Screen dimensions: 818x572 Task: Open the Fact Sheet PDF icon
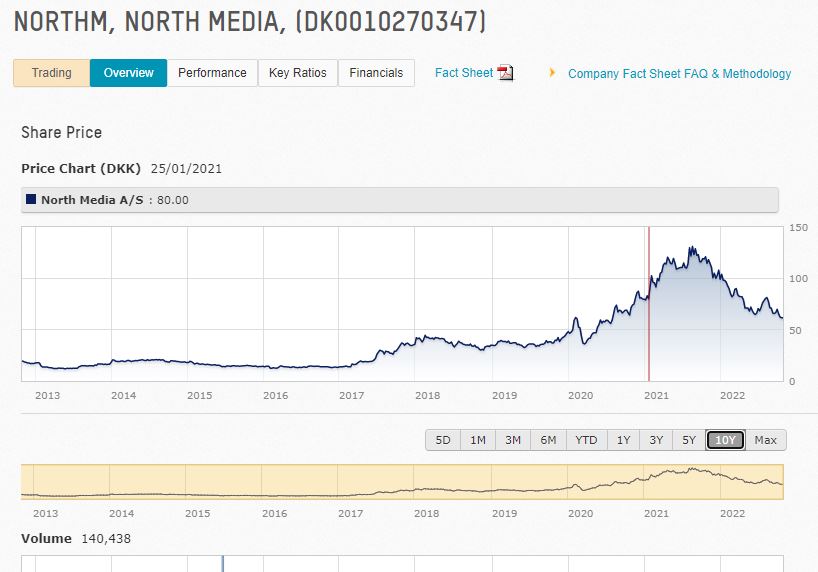(x=505, y=73)
